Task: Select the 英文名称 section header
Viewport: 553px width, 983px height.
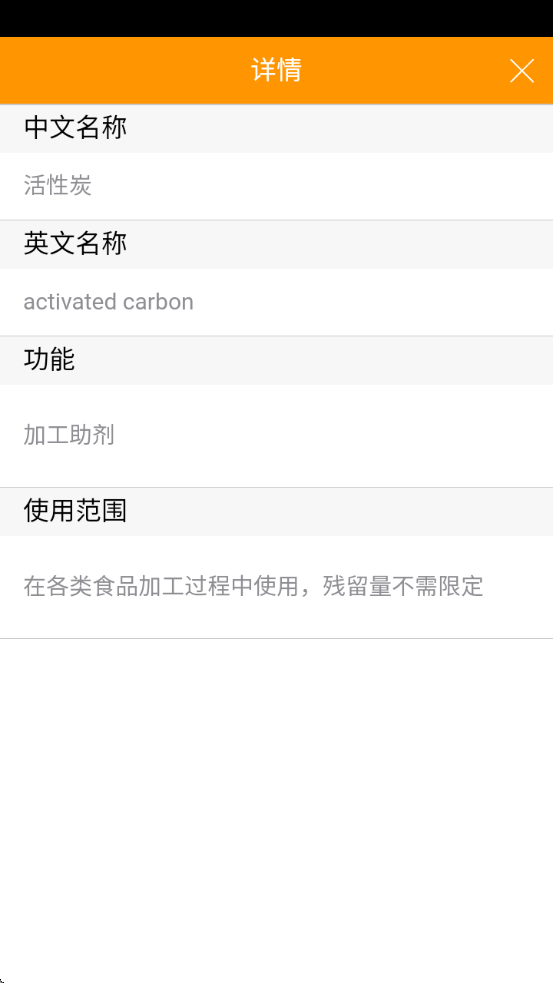Action: point(276,244)
